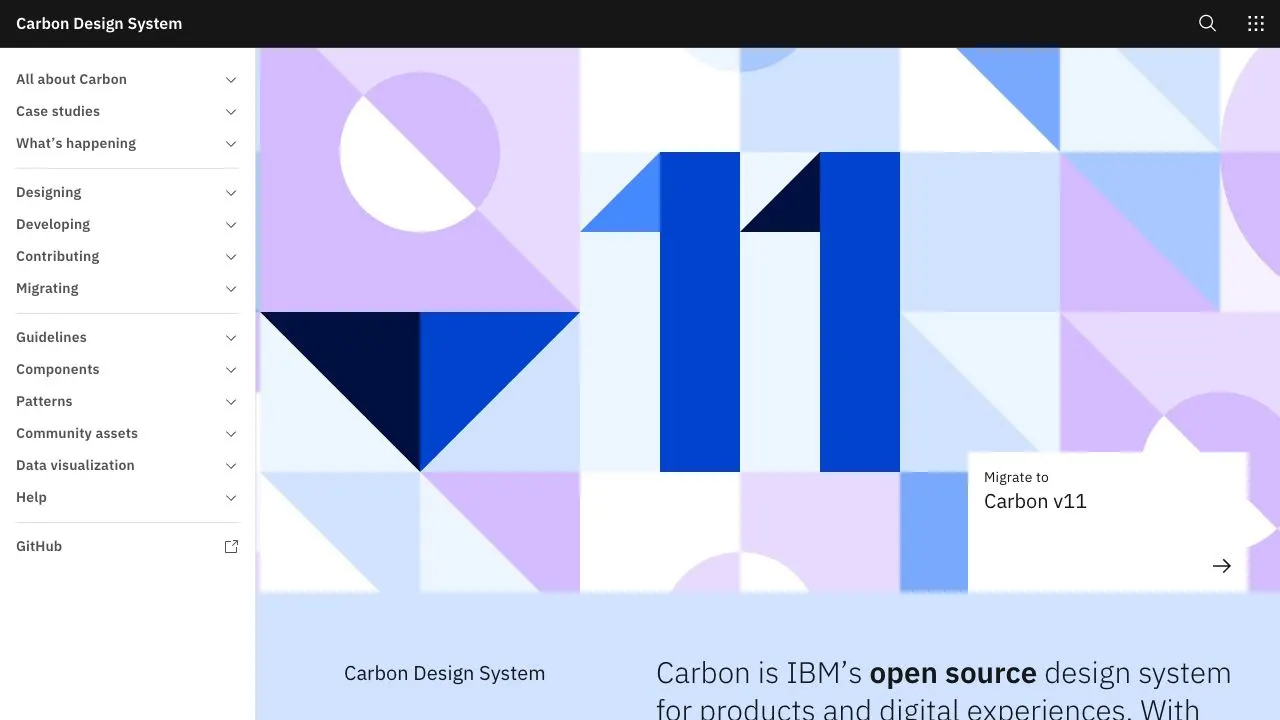Click the Carbon Design System header title

click(99, 24)
